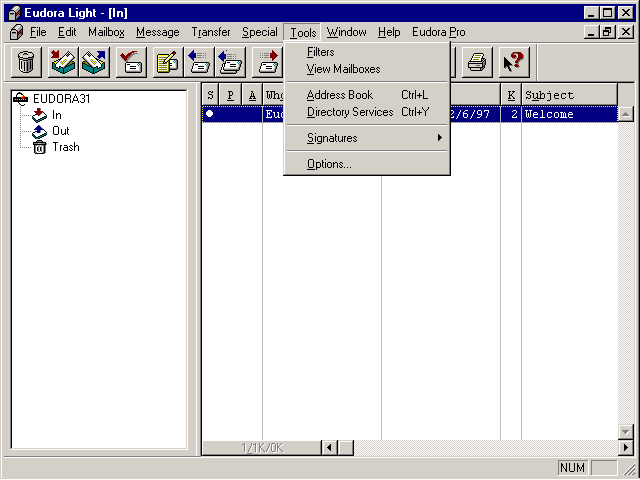Click the Forward toolbar icon
This screenshot has width=640, height=480.
[267, 62]
